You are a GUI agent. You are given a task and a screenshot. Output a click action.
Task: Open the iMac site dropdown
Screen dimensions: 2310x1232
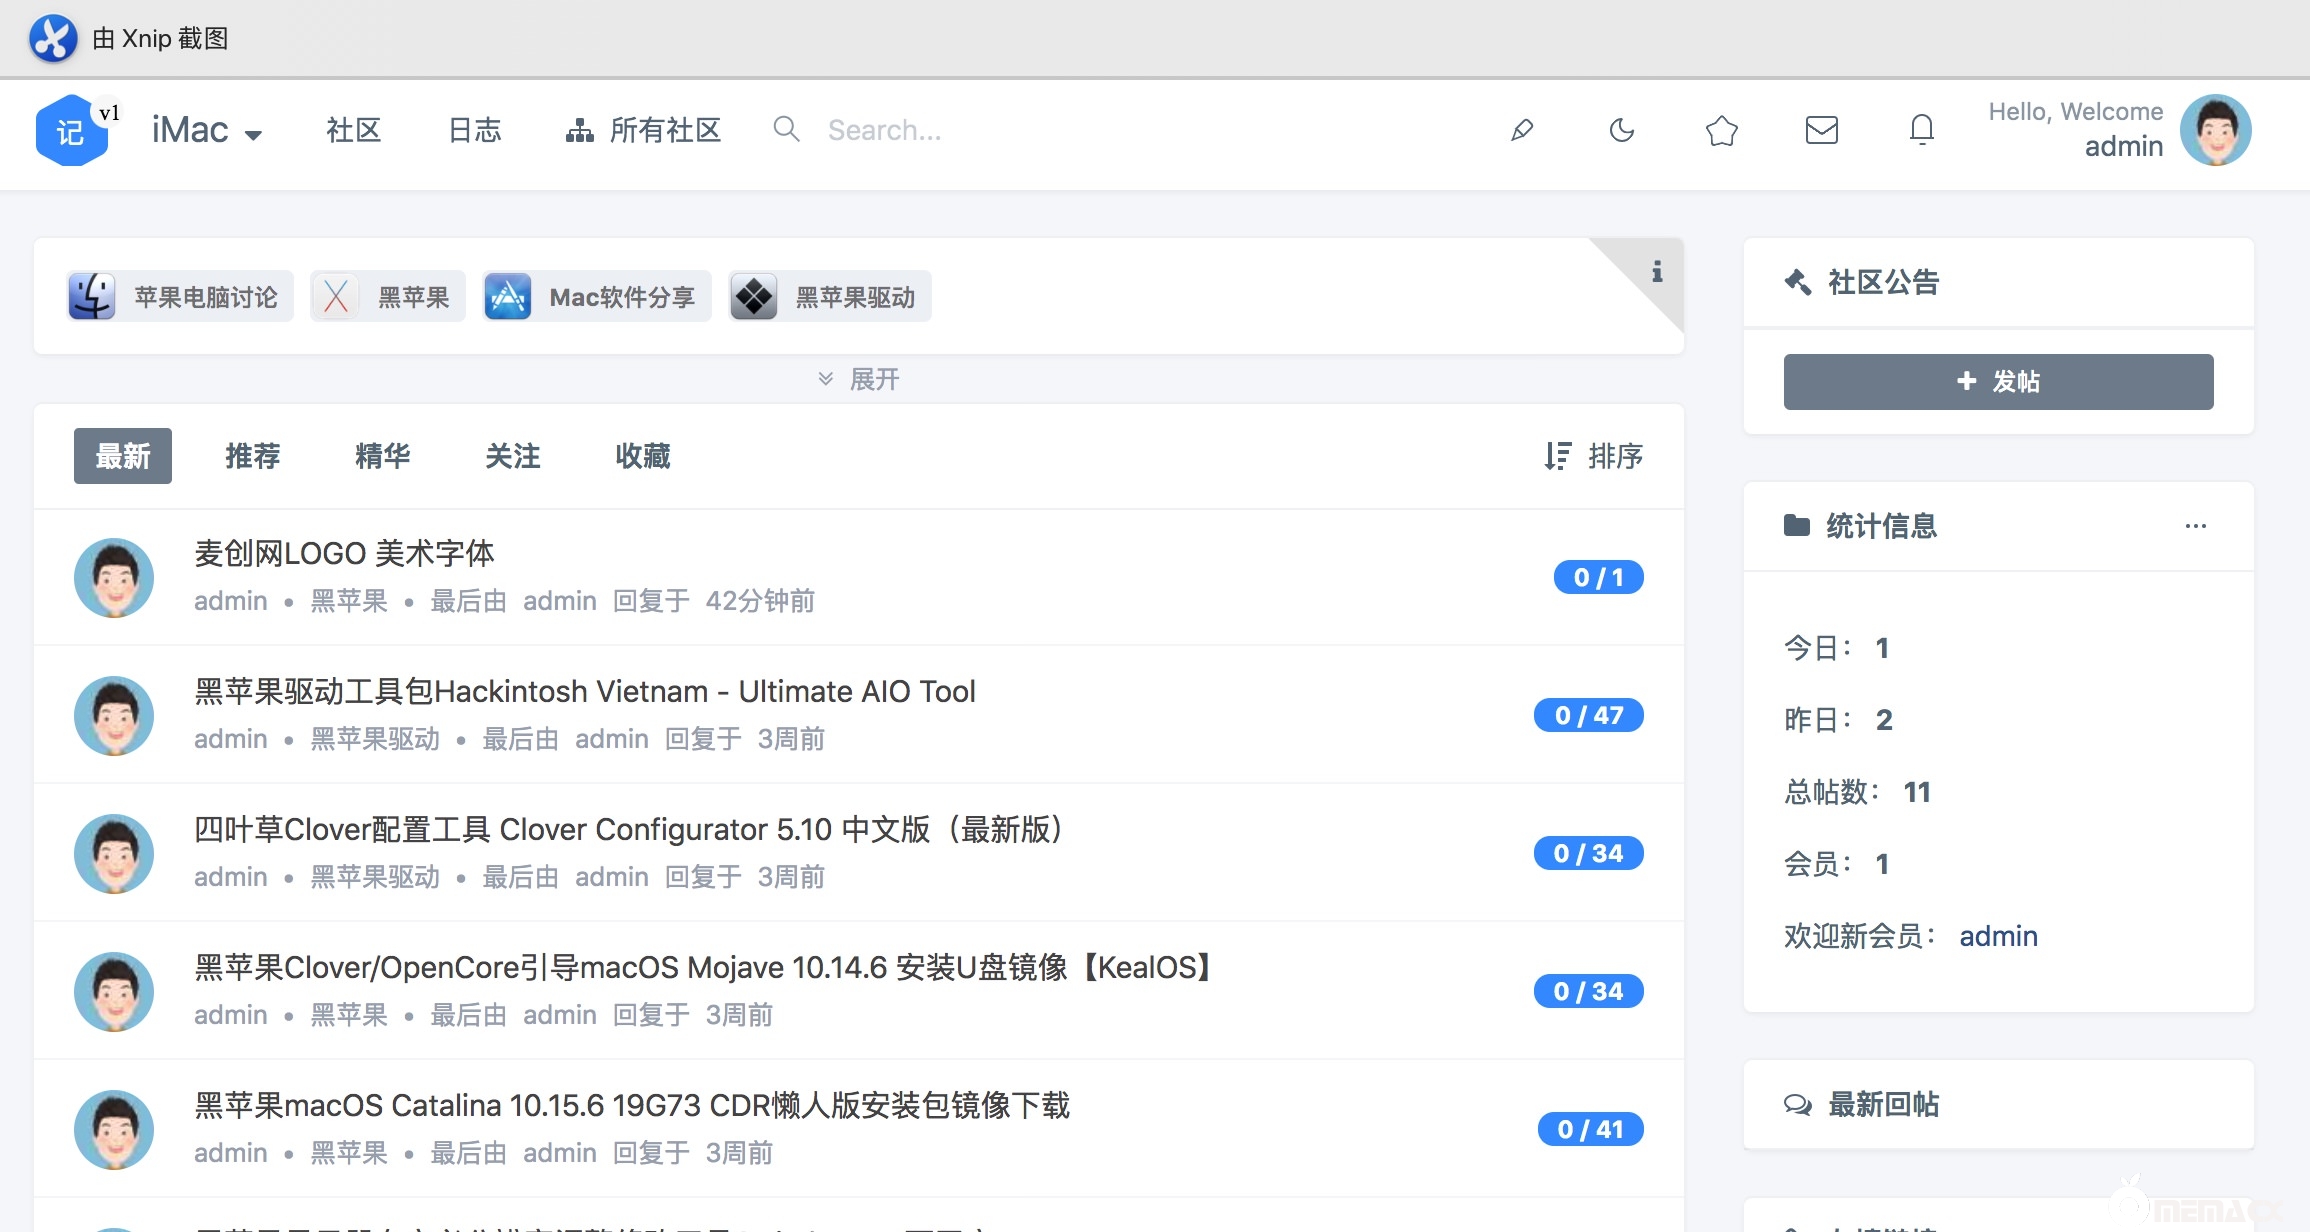click(205, 130)
